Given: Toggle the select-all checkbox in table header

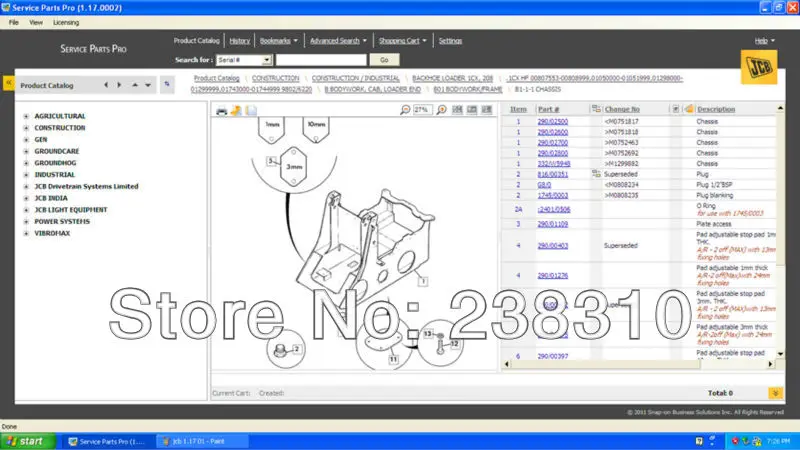Looking at the screenshot, I should (676, 109).
